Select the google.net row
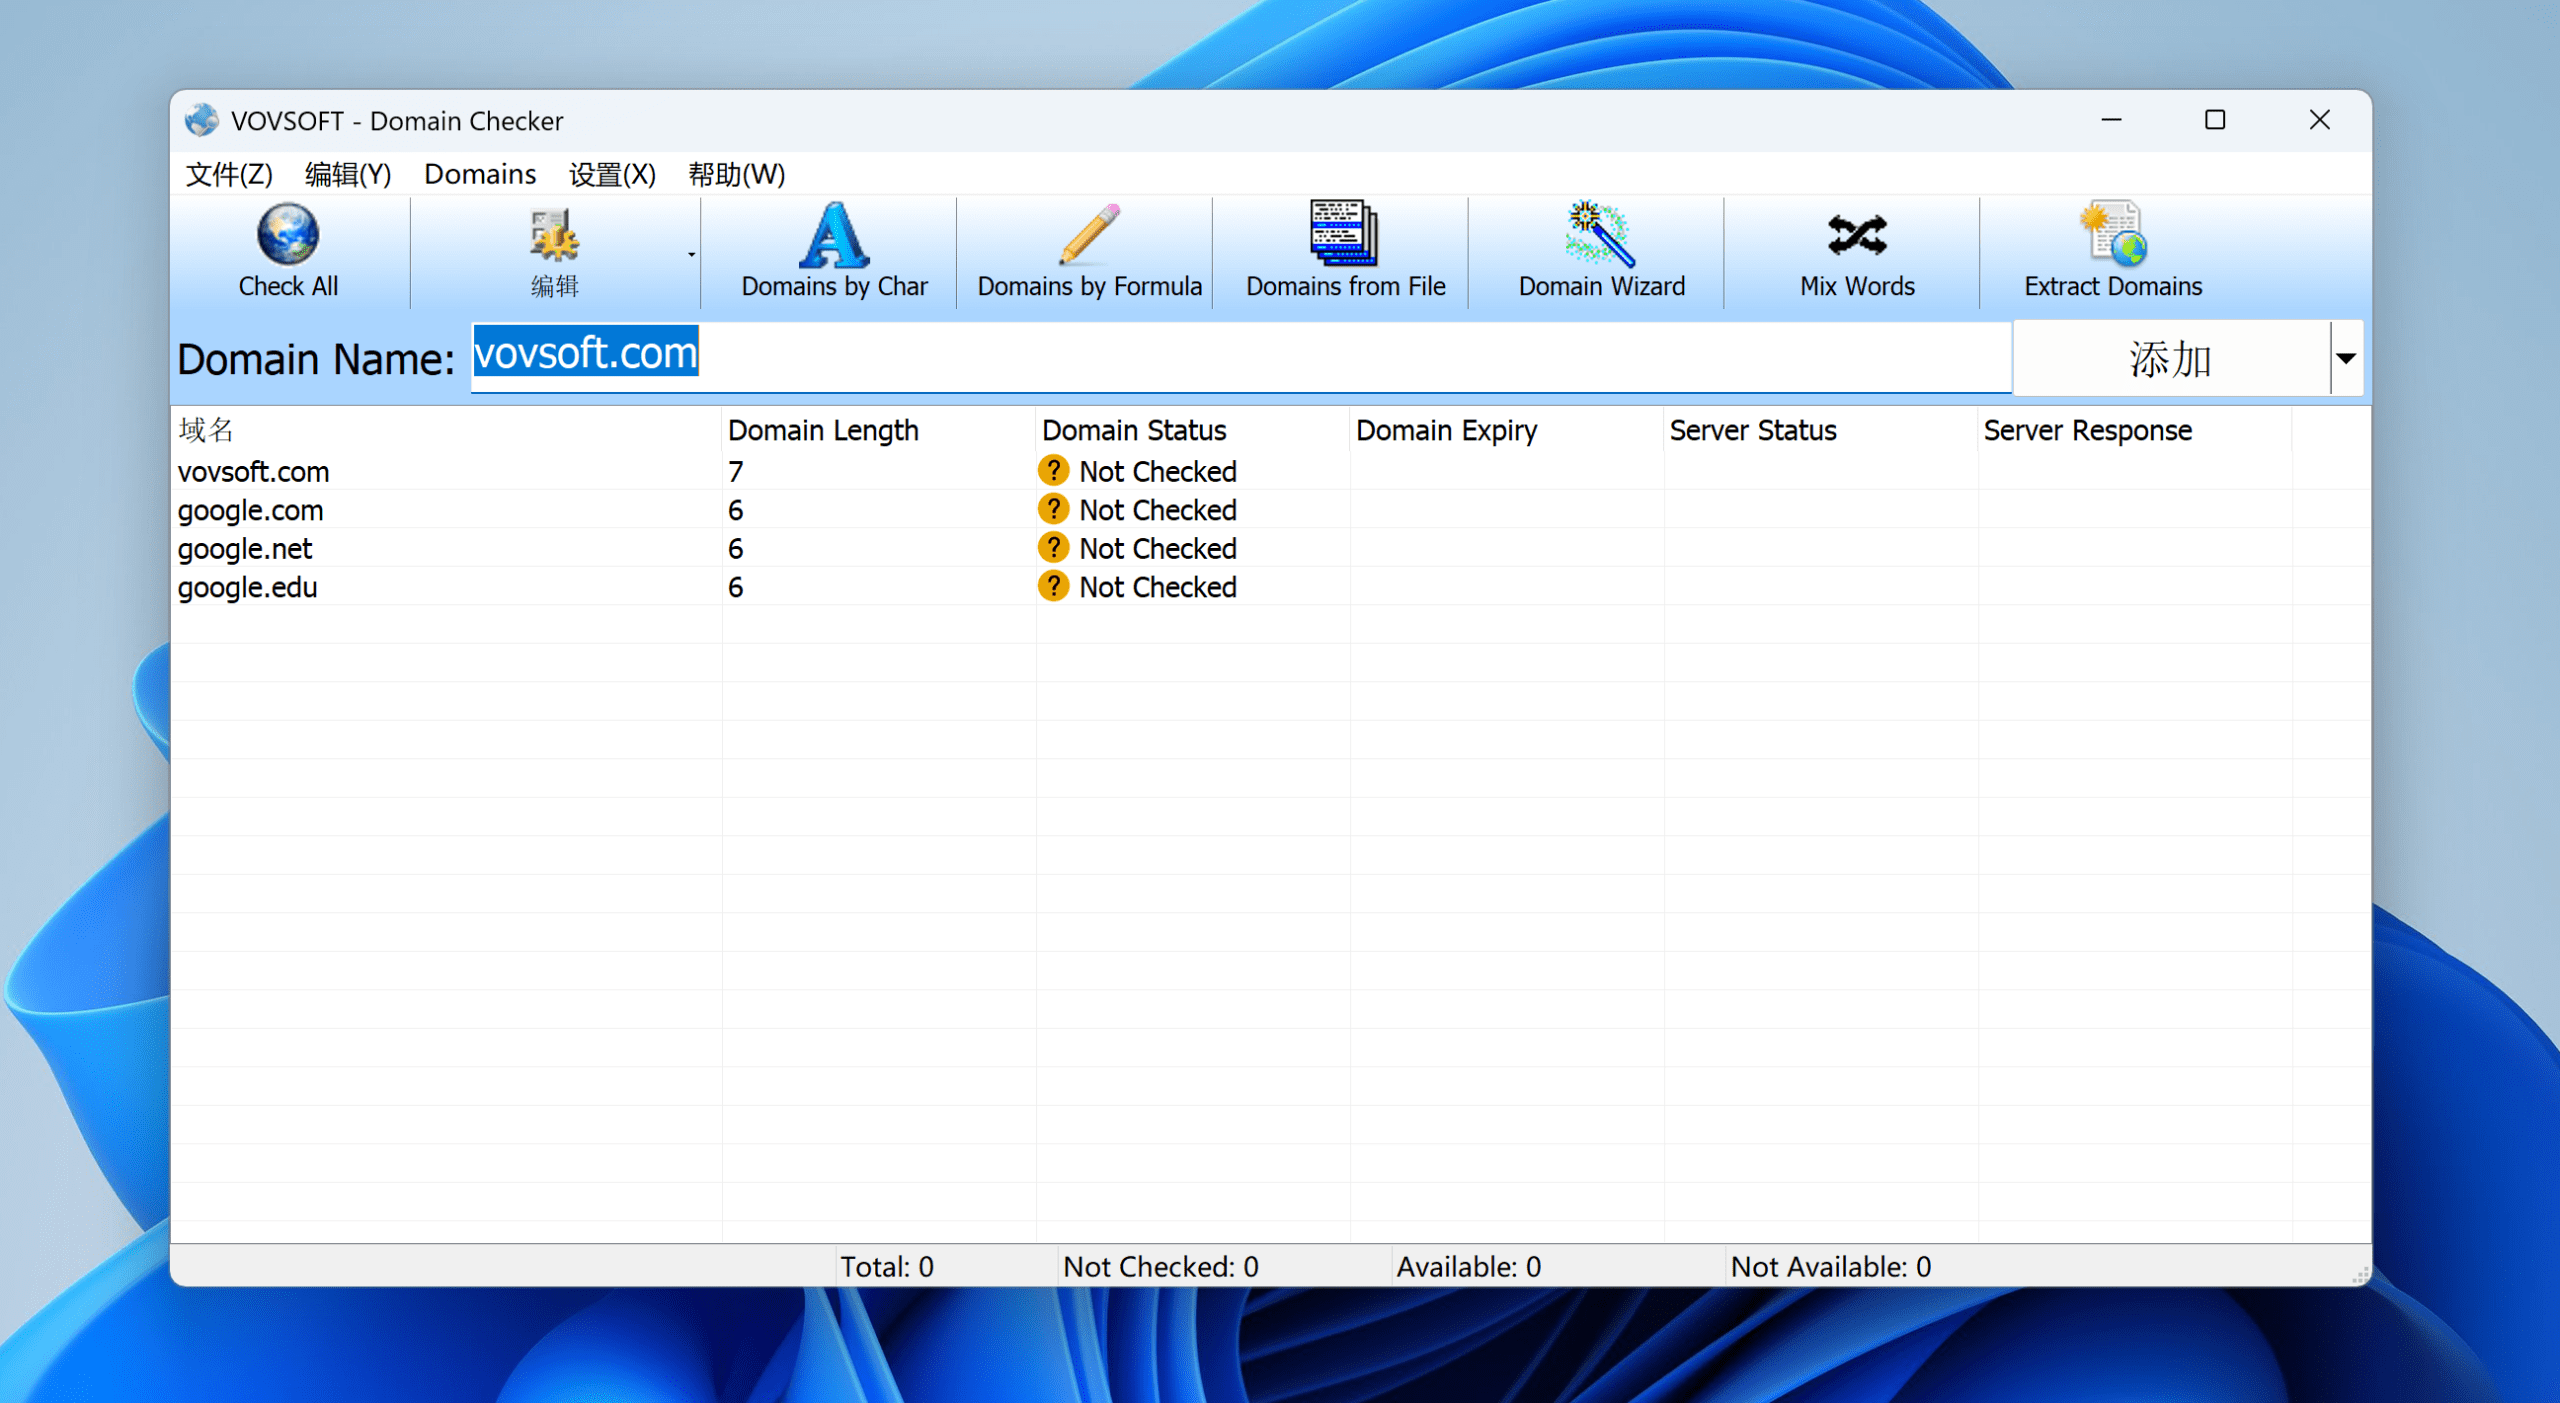2560x1403 pixels. coord(1270,548)
